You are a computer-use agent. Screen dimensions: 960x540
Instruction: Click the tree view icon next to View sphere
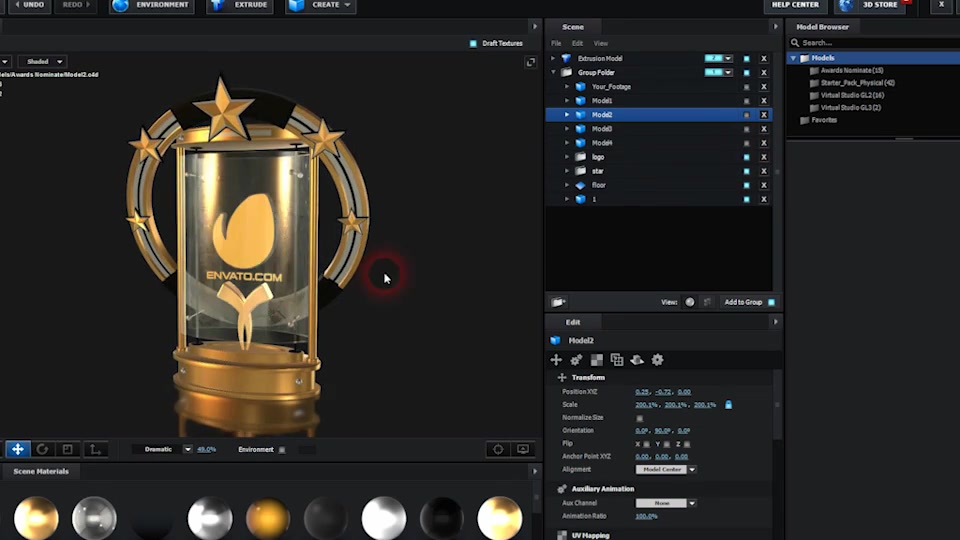point(707,302)
